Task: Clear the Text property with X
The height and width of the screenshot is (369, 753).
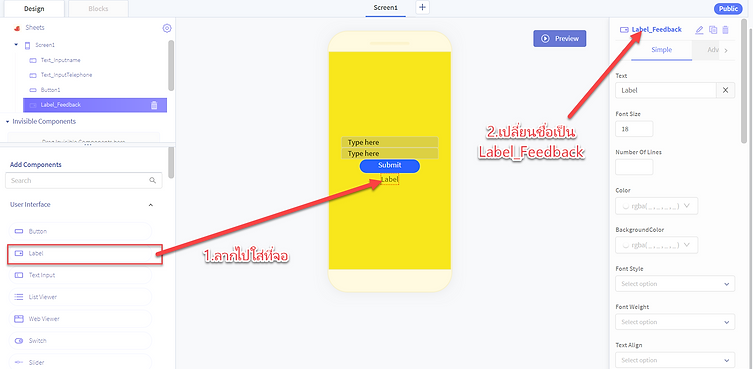Action: pyautogui.click(x=726, y=90)
